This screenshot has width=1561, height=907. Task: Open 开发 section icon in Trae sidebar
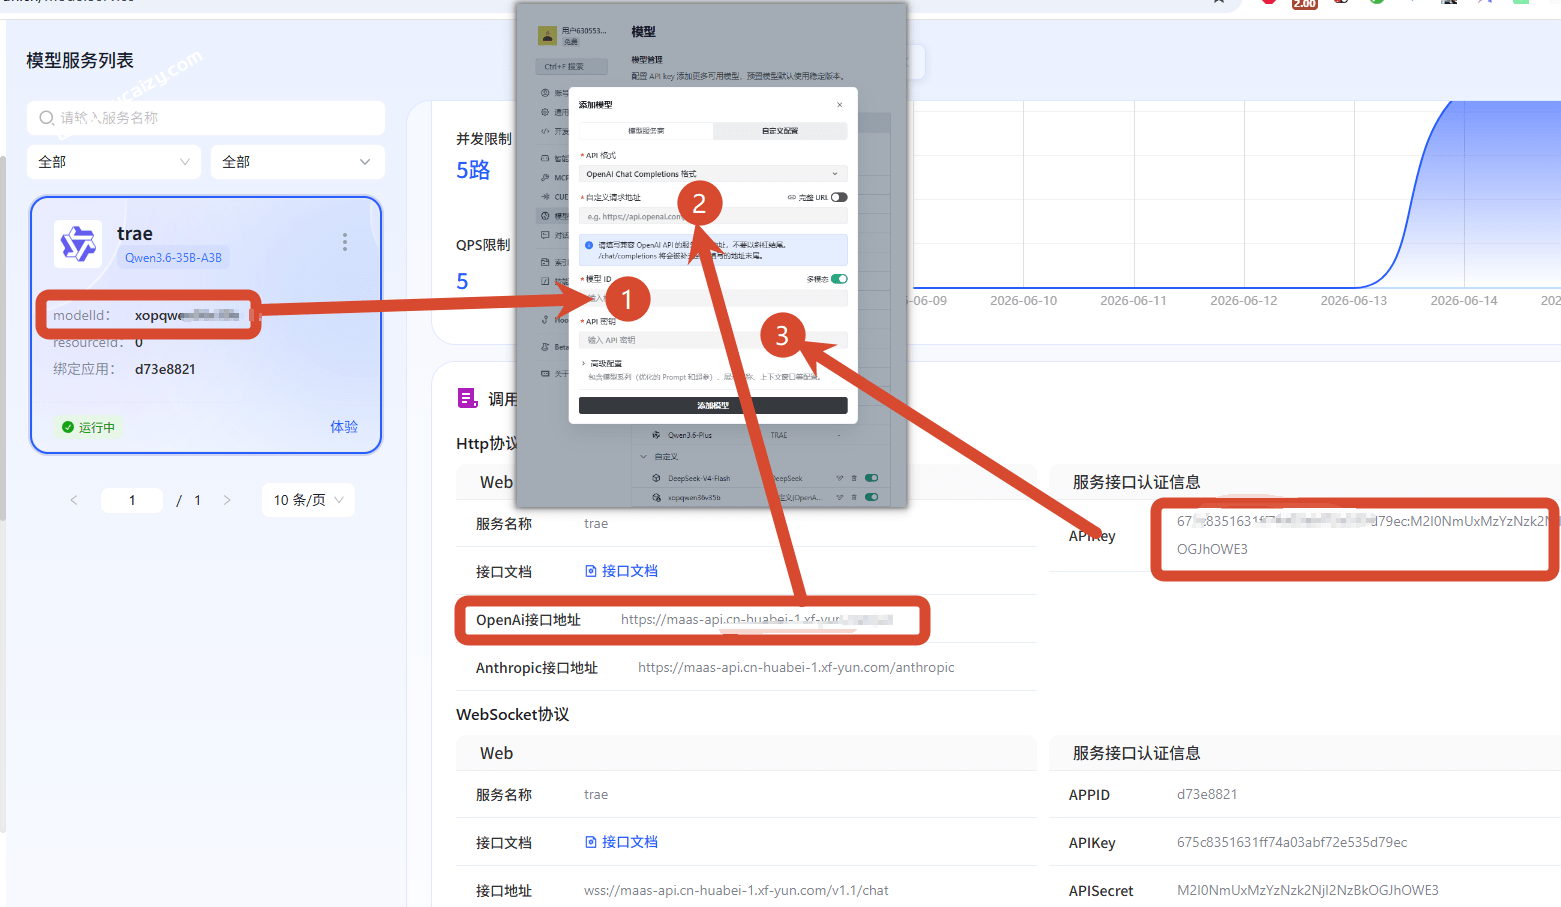pyautogui.click(x=545, y=131)
